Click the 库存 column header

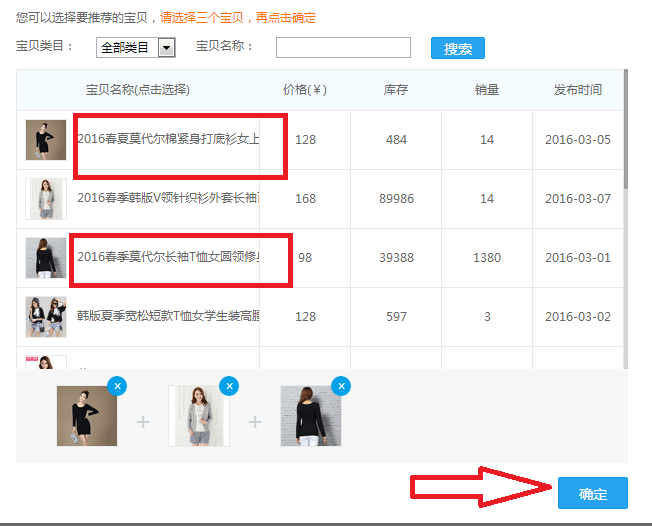coord(396,90)
